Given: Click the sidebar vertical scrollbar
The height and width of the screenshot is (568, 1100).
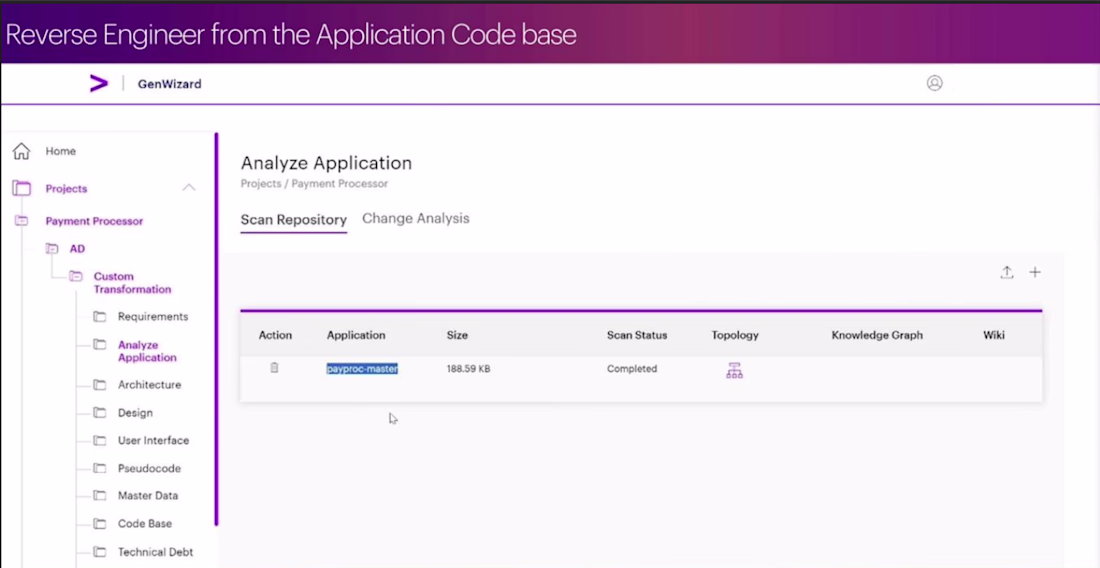Looking at the screenshot, I should click(x=217, y=328).
